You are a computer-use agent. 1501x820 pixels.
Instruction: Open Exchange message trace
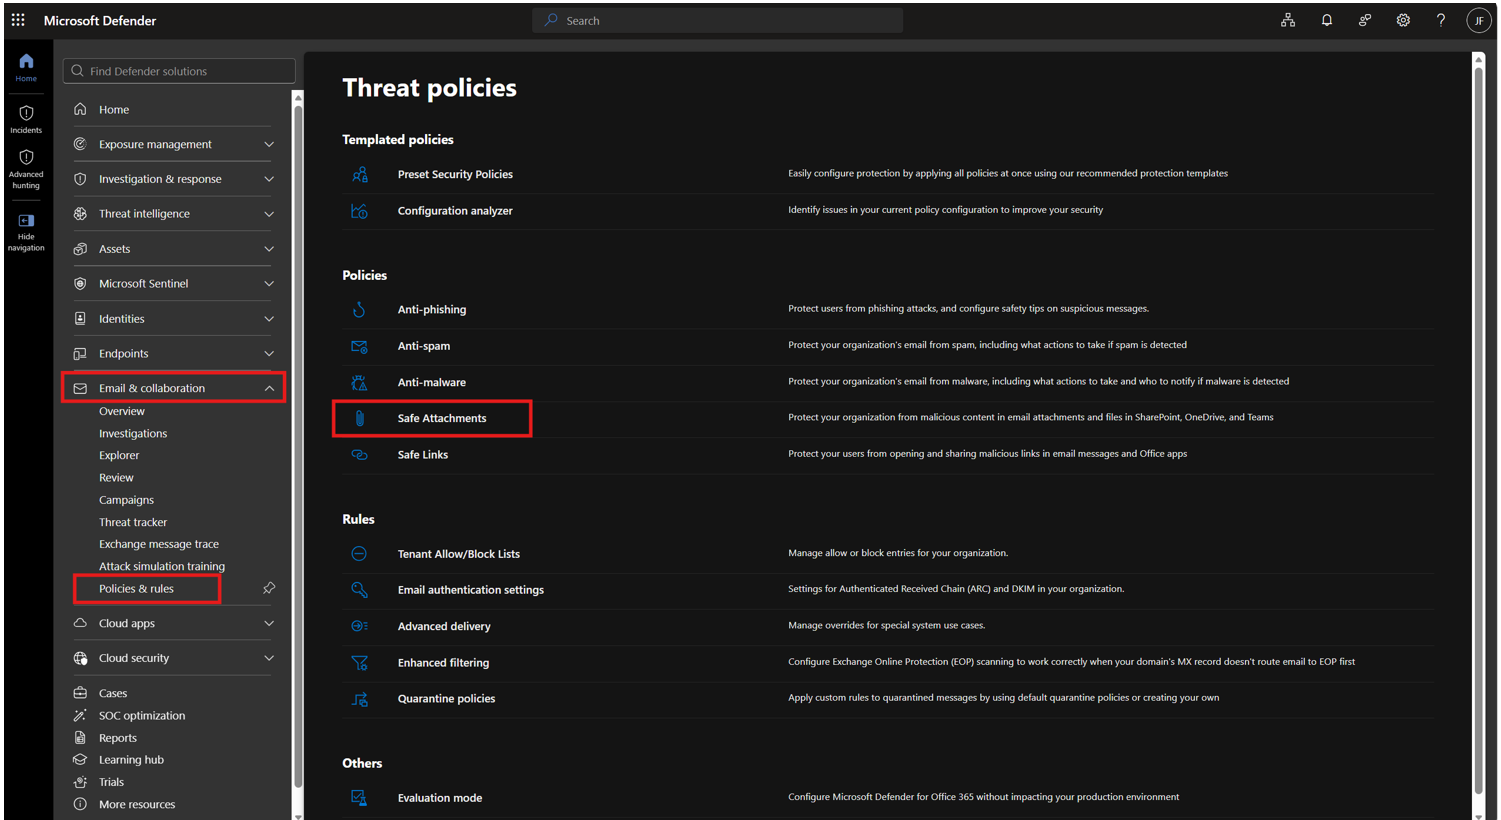click(159, 544)
